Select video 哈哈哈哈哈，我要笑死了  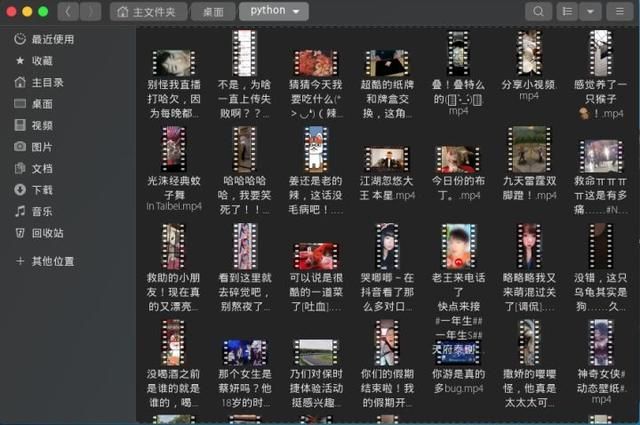tap(244, 171)
